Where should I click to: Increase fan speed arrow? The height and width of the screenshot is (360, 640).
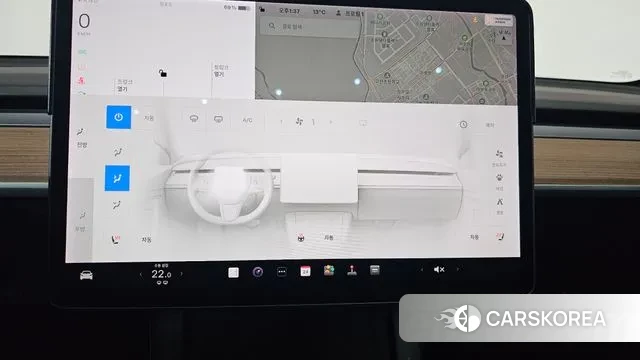click(331, 122)
